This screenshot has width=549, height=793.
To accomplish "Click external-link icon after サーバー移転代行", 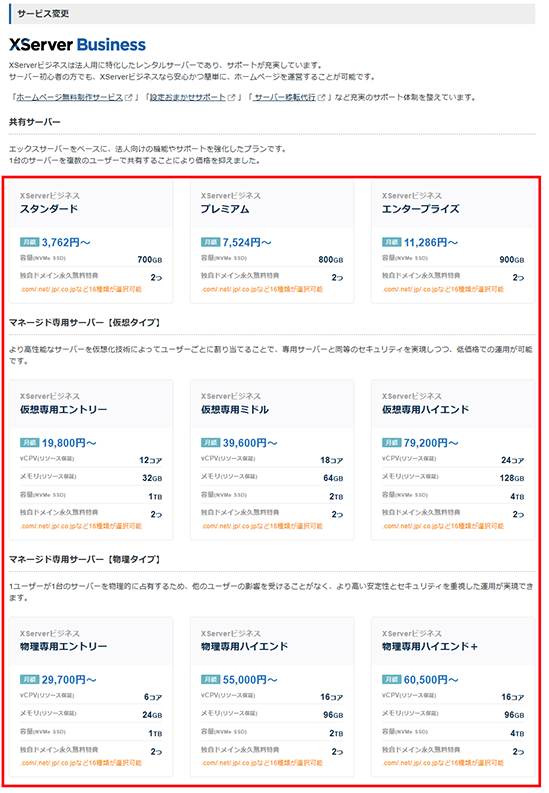I will (322, 97).
